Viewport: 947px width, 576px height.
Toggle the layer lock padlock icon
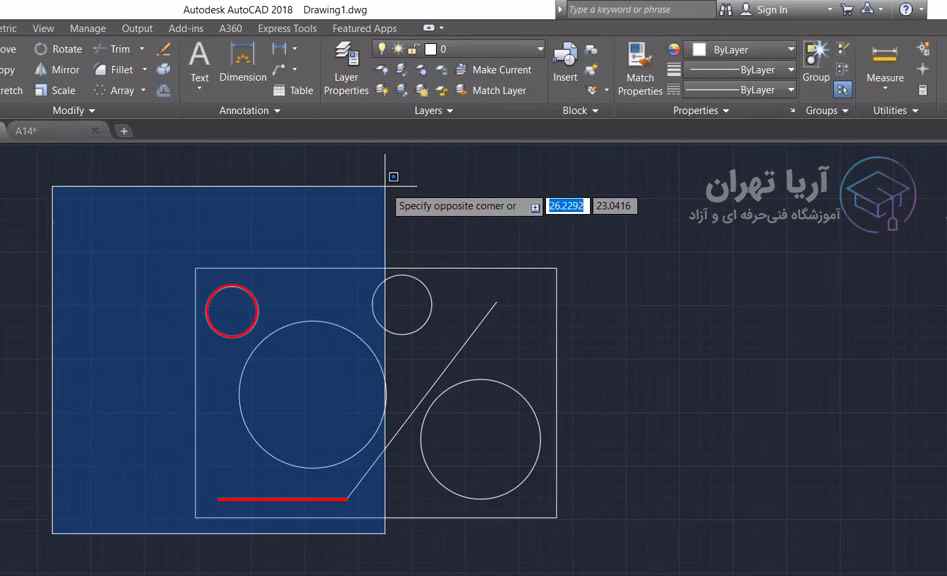tap(412, 49)
